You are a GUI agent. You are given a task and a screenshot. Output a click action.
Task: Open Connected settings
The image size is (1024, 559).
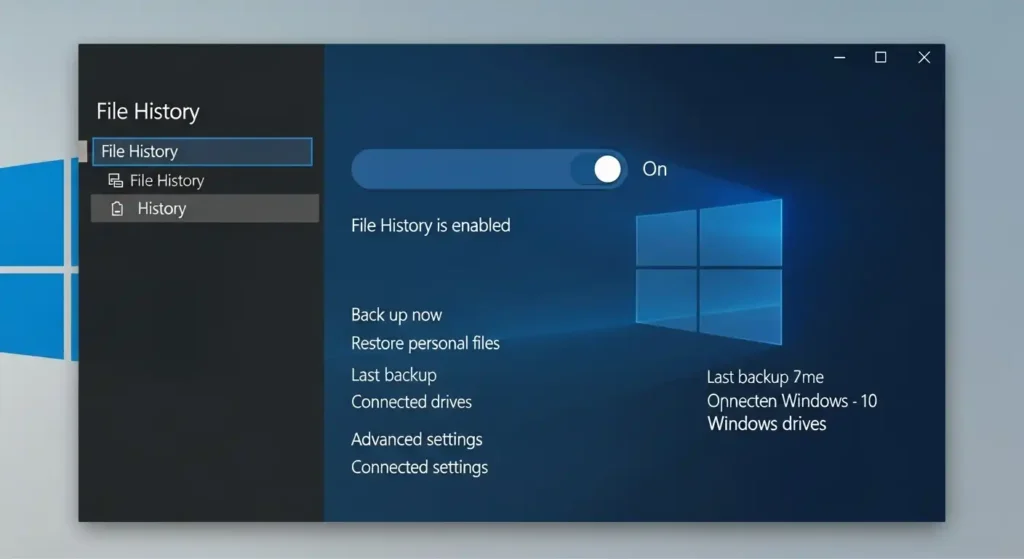[419, 467]
